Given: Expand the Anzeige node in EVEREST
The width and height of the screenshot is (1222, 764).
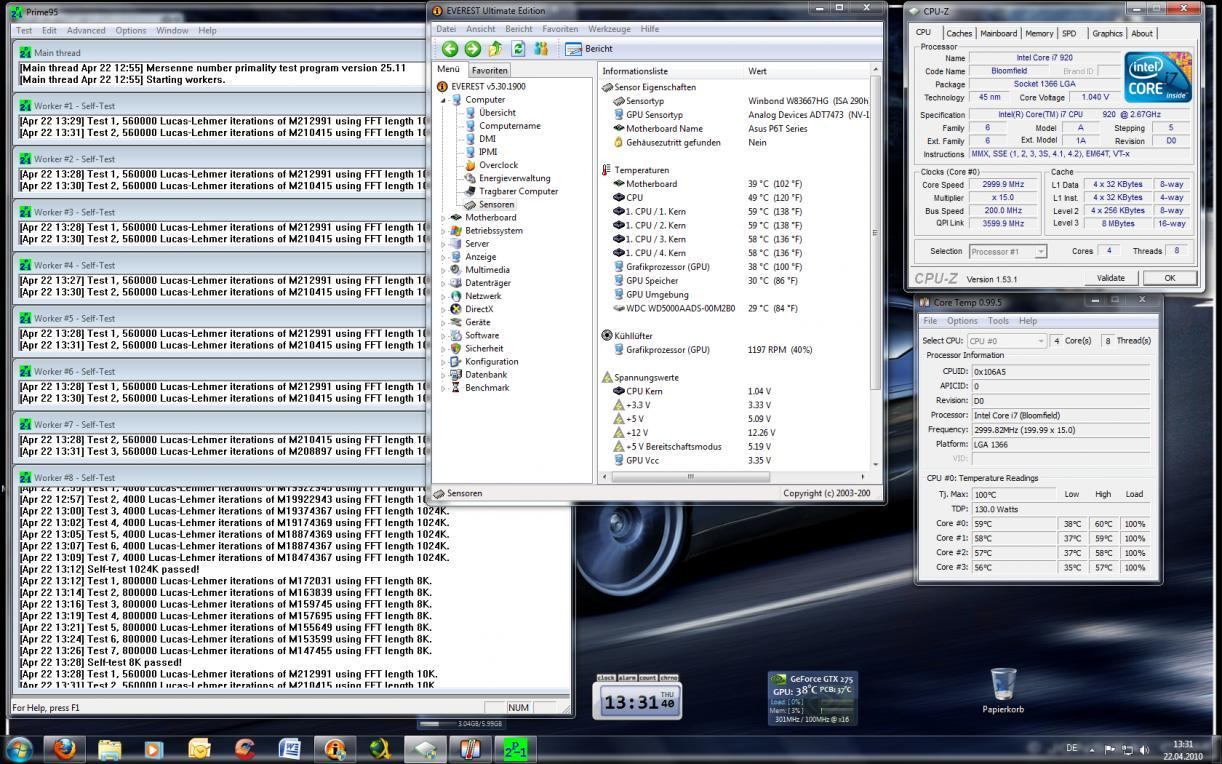Looking at the screenshot, I should (444, 256).
